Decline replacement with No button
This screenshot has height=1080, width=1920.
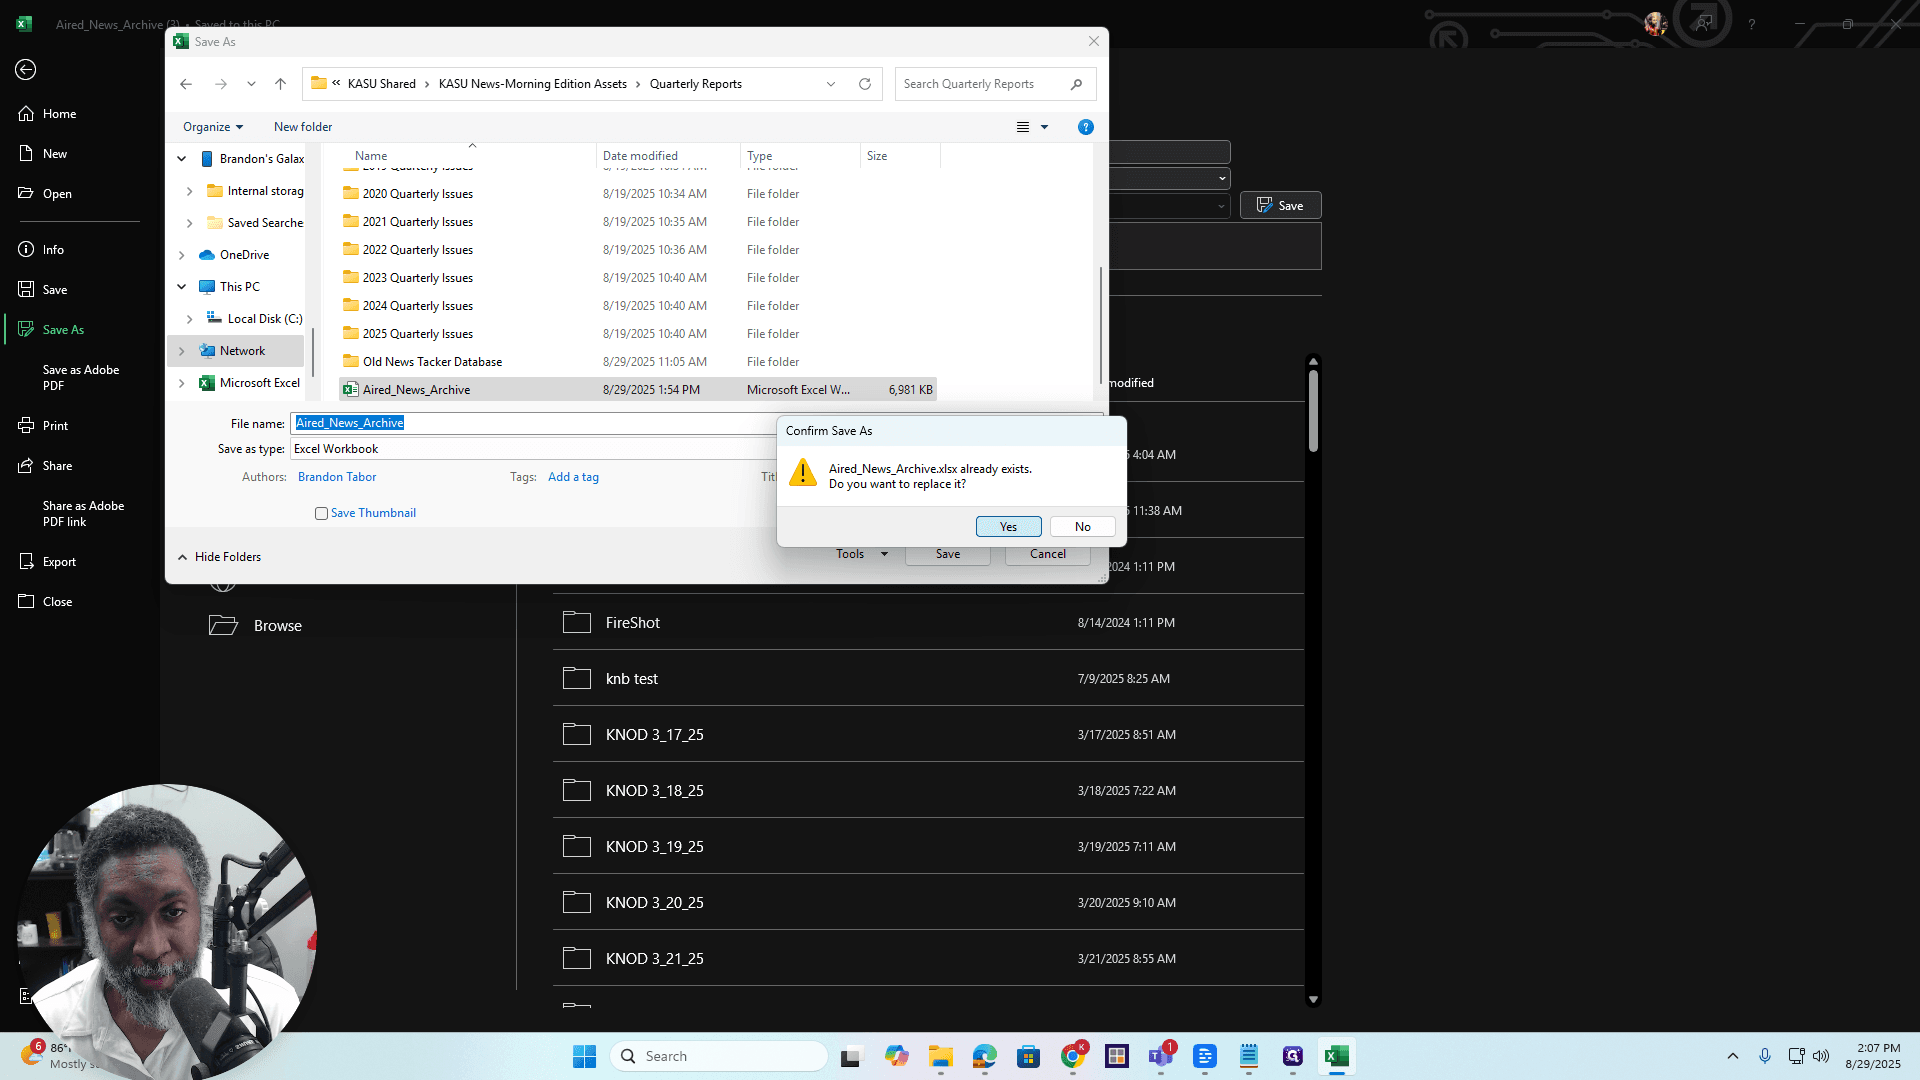1082,527
